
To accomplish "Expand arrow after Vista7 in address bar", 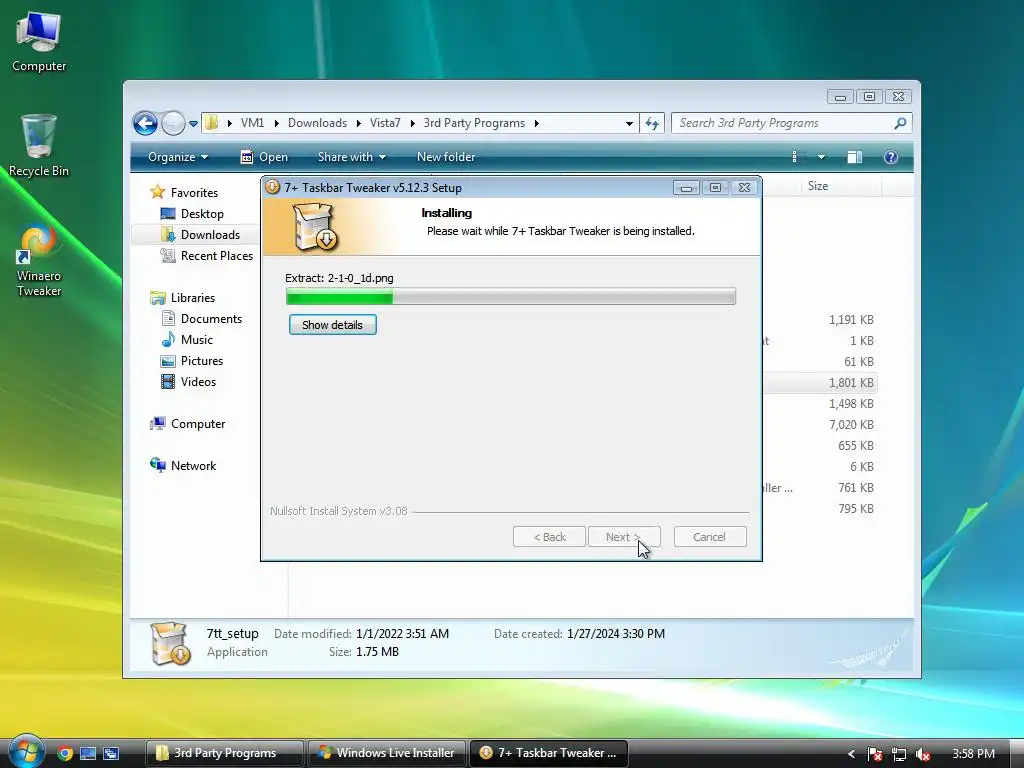I will [412, 123].
